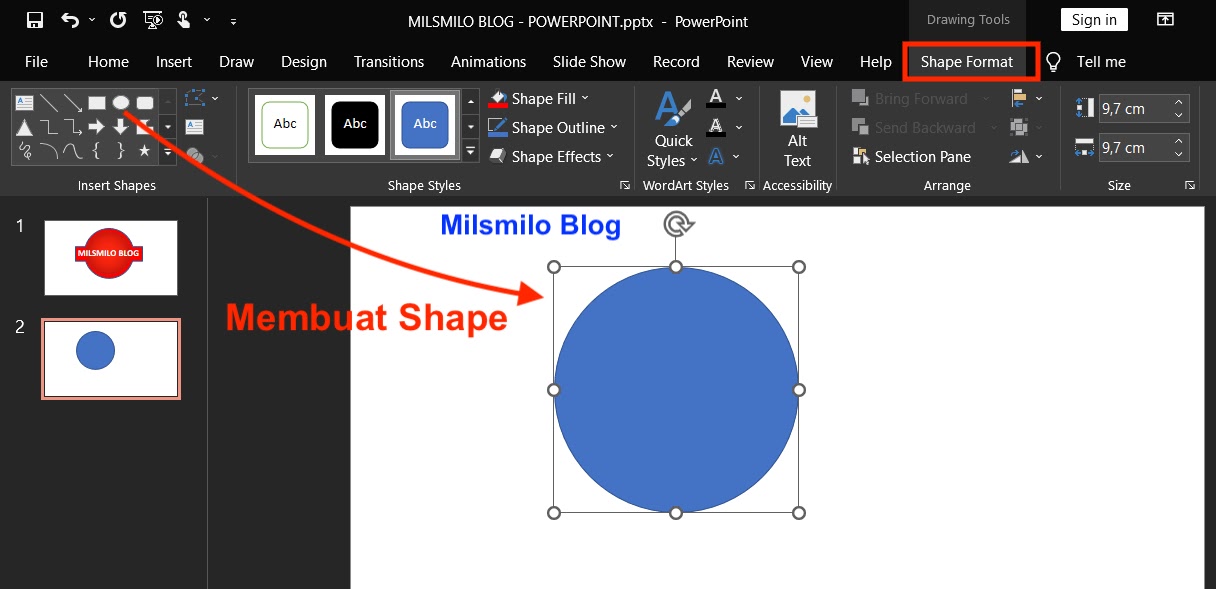Start slideshow from beginning icon in title bar
The height and width of the screenshot is (589, 1216).
click(x=153, y=20)
